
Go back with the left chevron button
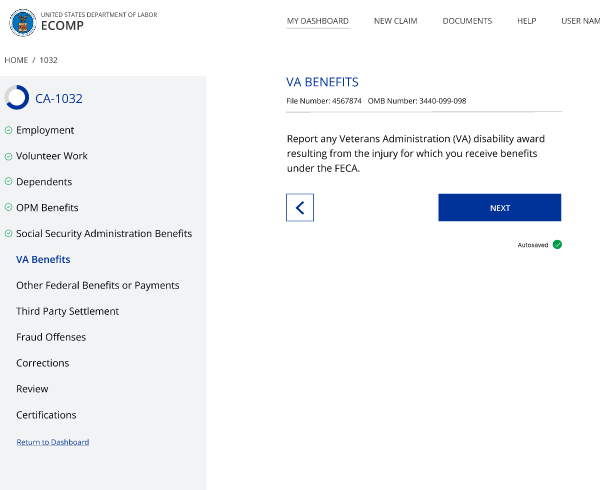pos(300,207)
